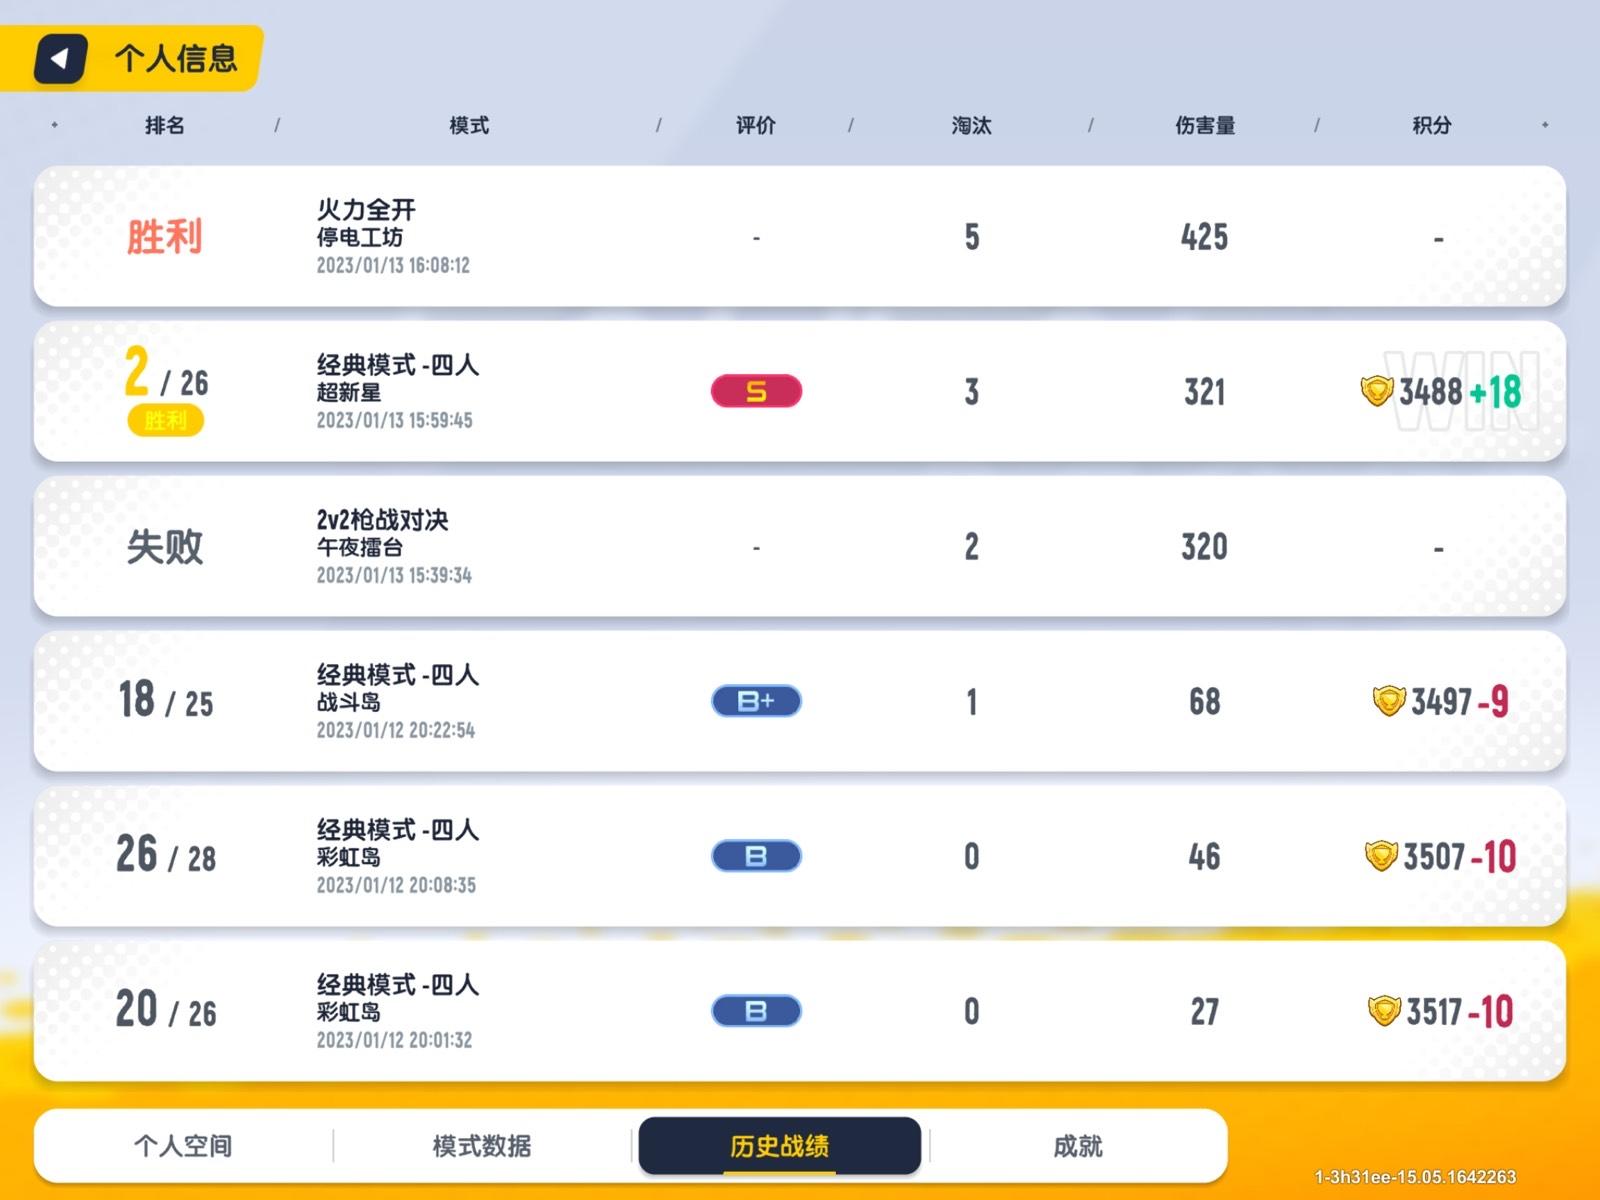Open the 战斗岛 match ranked 18/25
1600x1200 pixels.
point(800,701)
